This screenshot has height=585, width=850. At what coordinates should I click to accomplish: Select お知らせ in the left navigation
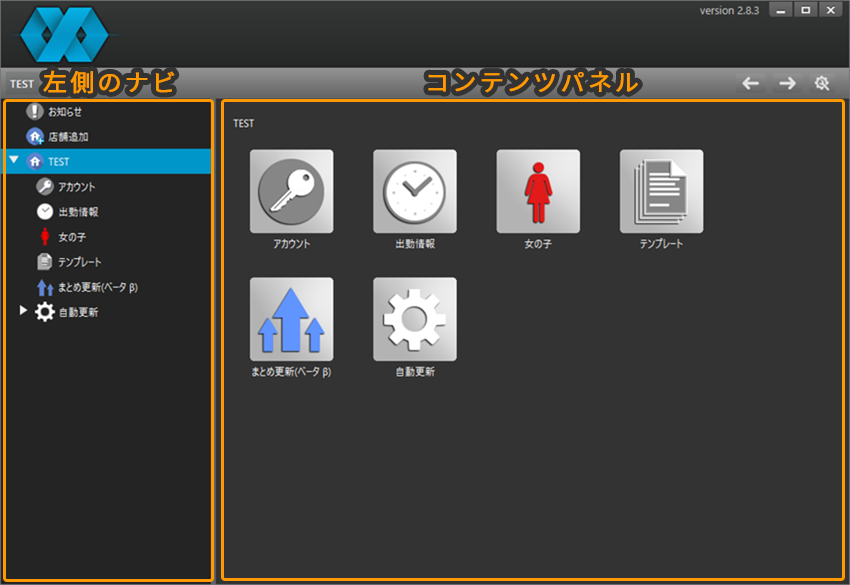click(65, 112)
